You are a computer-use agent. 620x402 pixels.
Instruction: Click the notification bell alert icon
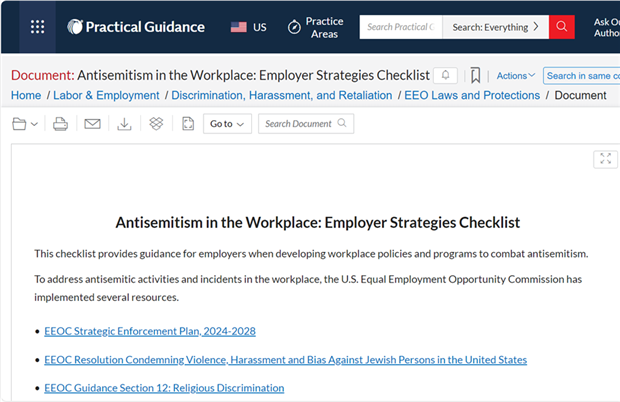[445, 75]
